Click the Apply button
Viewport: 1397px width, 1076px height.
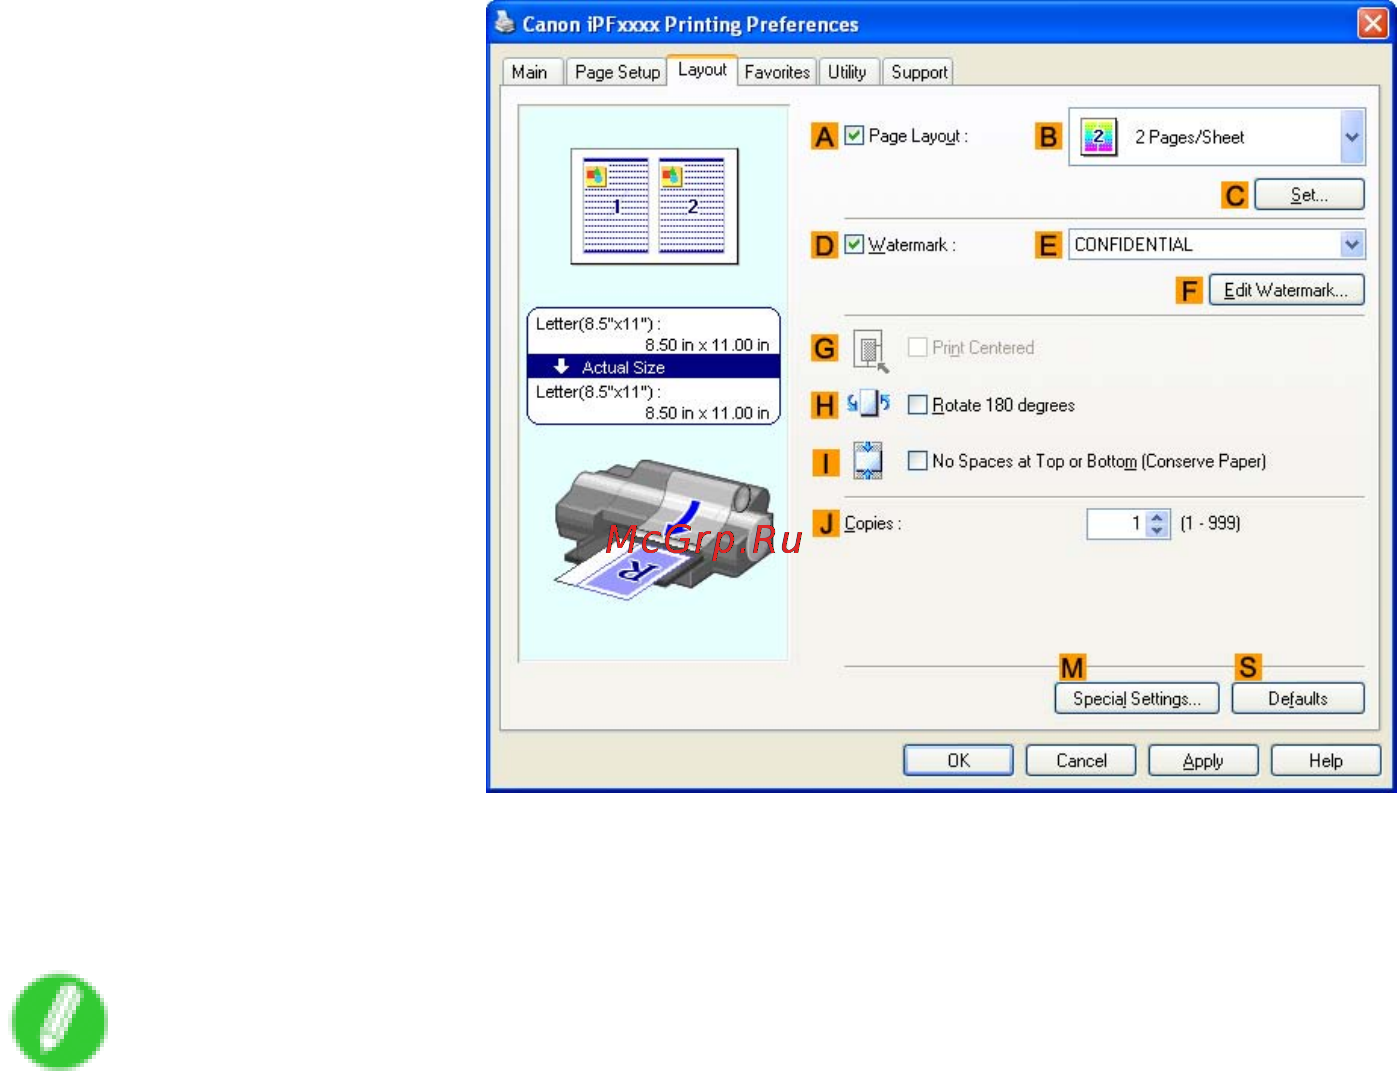[1203, 760]
